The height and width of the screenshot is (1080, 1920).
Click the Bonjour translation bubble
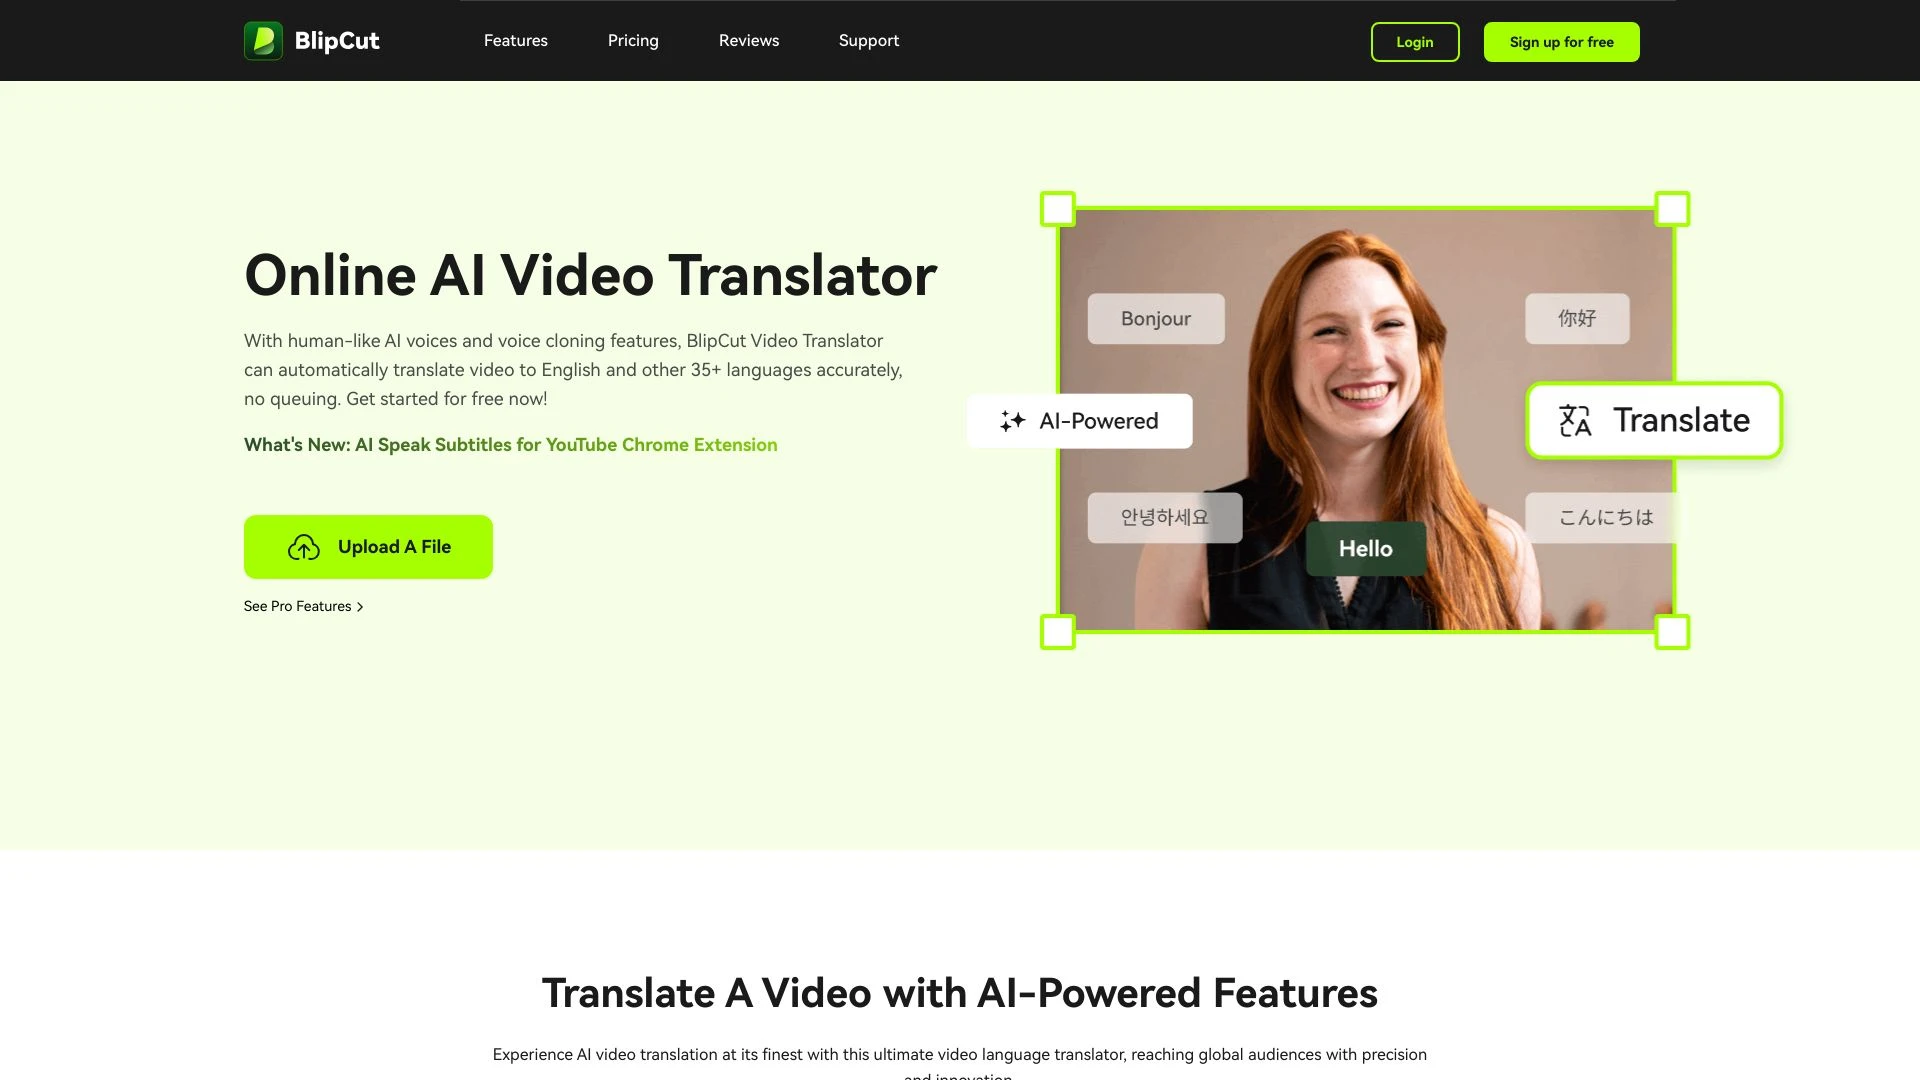(1155, 318)
